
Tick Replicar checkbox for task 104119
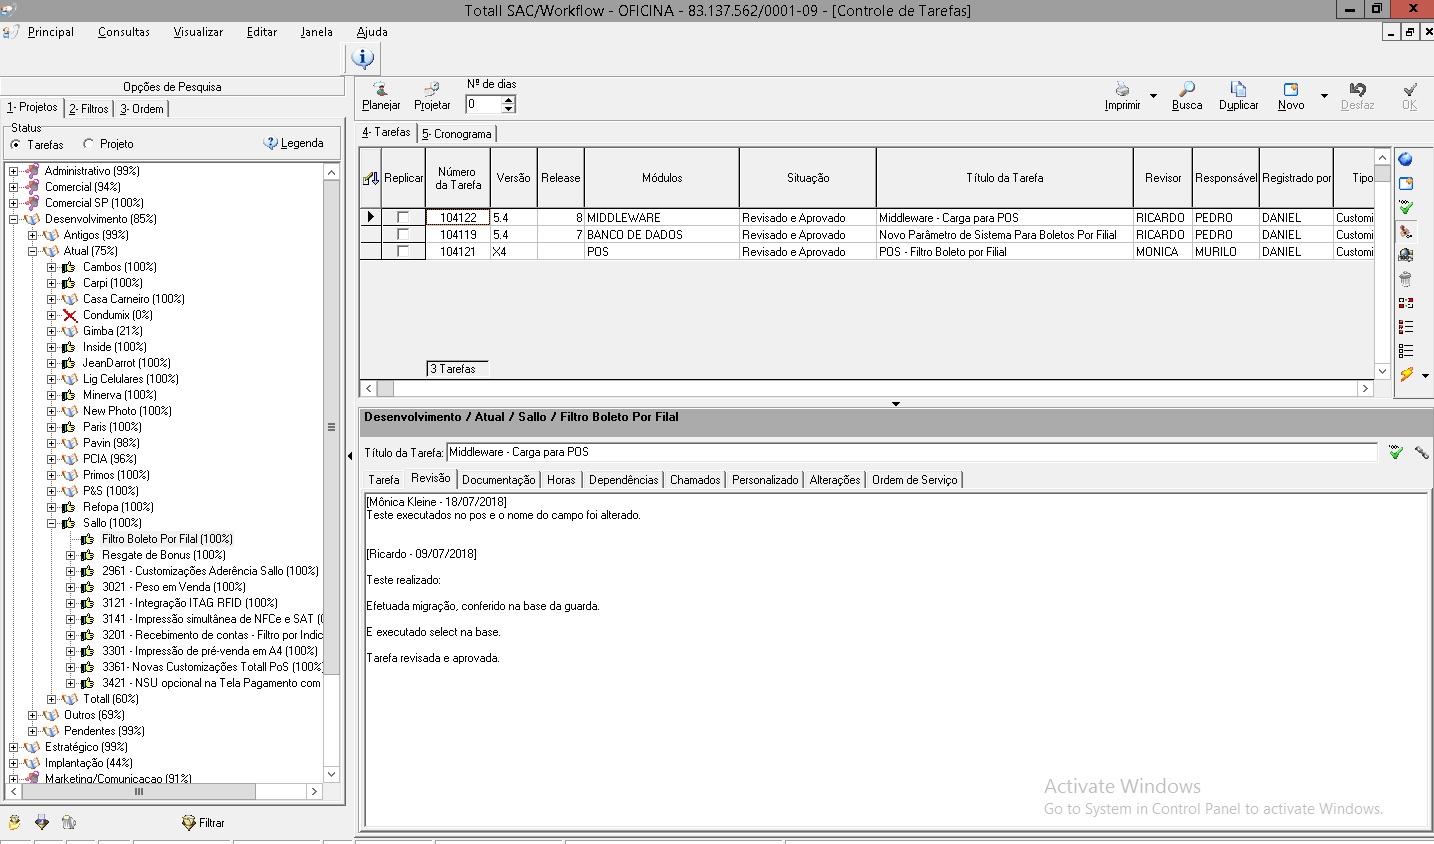[x=403, y=234]
